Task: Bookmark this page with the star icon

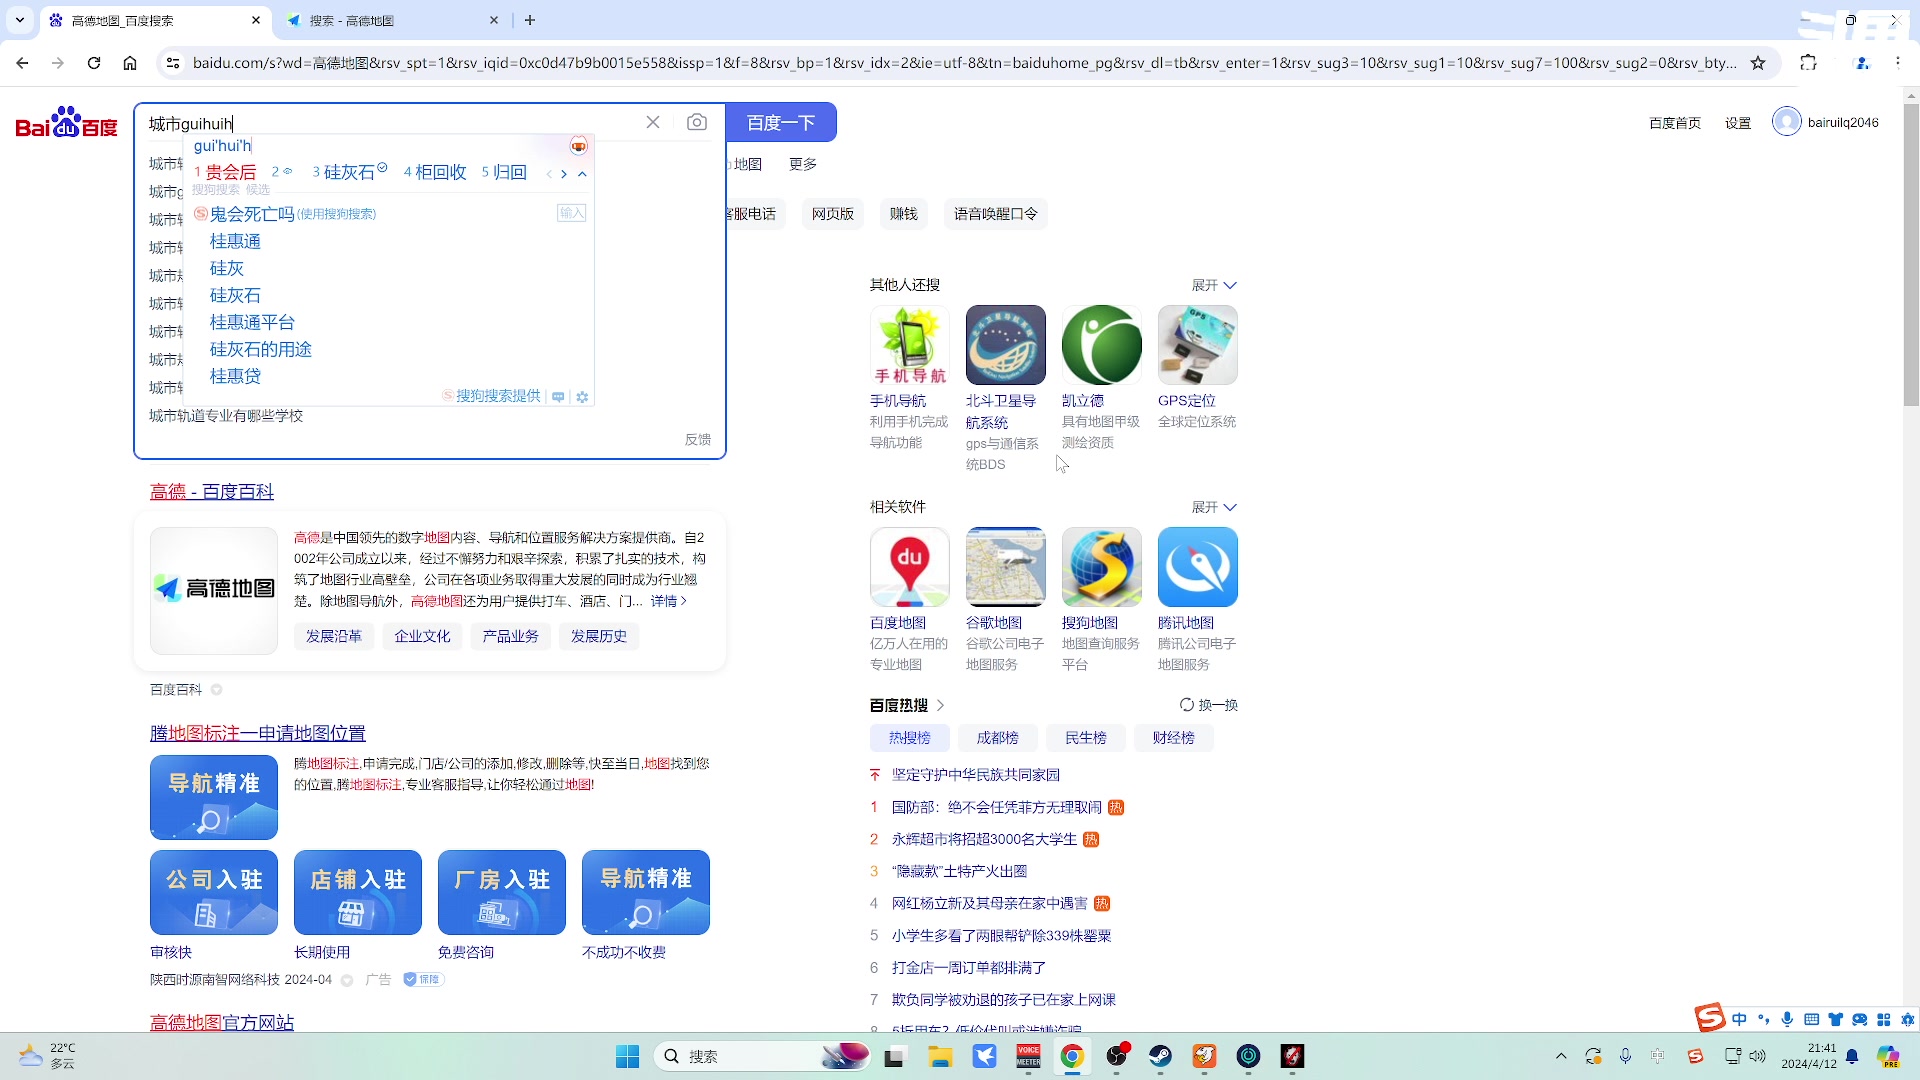Action: (1758, 63)
